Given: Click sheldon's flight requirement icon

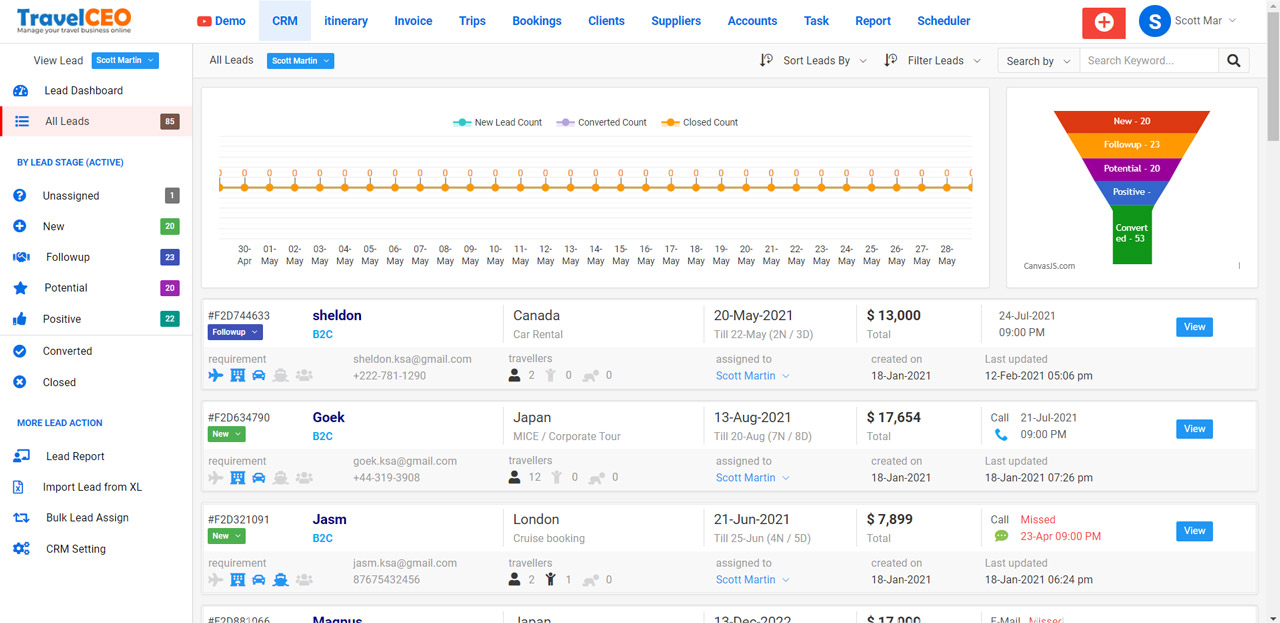Looking at the screenshot, I should click(x=215, y=376).
